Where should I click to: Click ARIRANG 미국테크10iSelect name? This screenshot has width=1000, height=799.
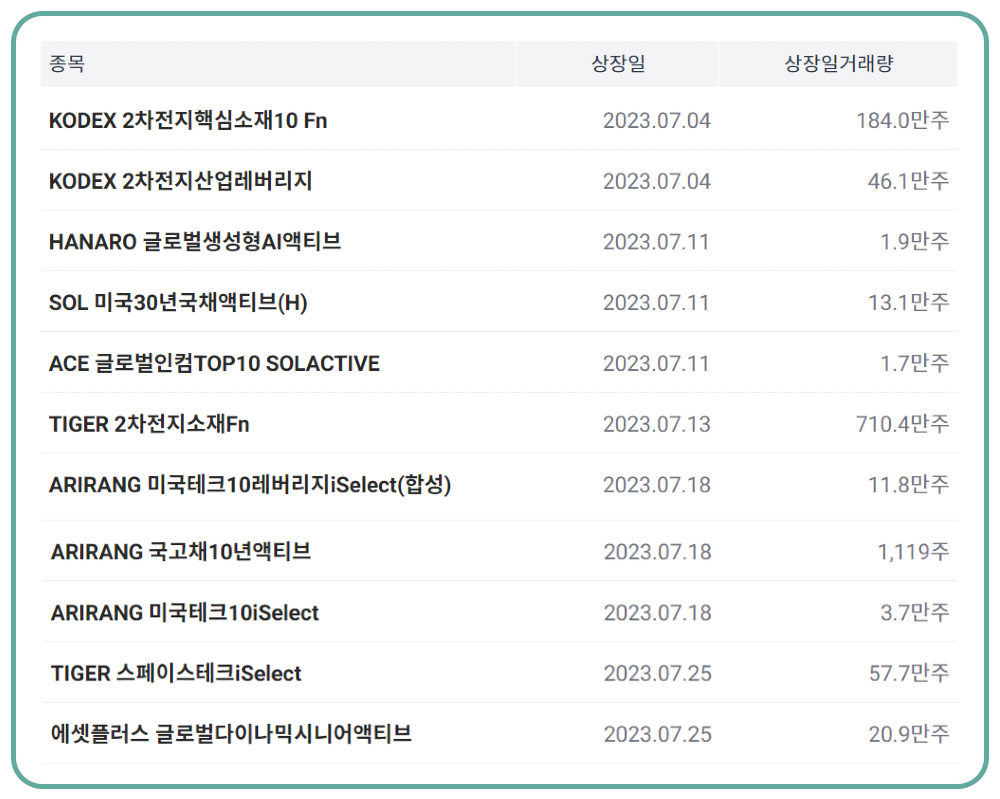click(x=185, y=613)
